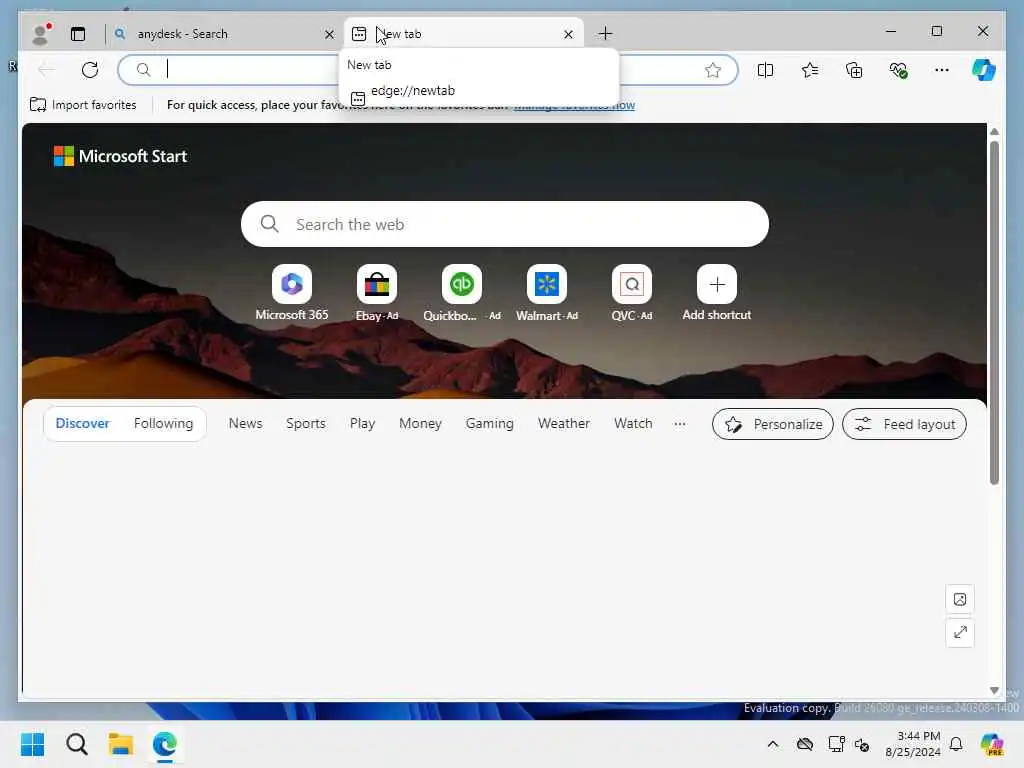The width and height of the screenshot is (1024, 768).
Task: Open File Explorer from taskbar
Action: click(x=121, y=744)
